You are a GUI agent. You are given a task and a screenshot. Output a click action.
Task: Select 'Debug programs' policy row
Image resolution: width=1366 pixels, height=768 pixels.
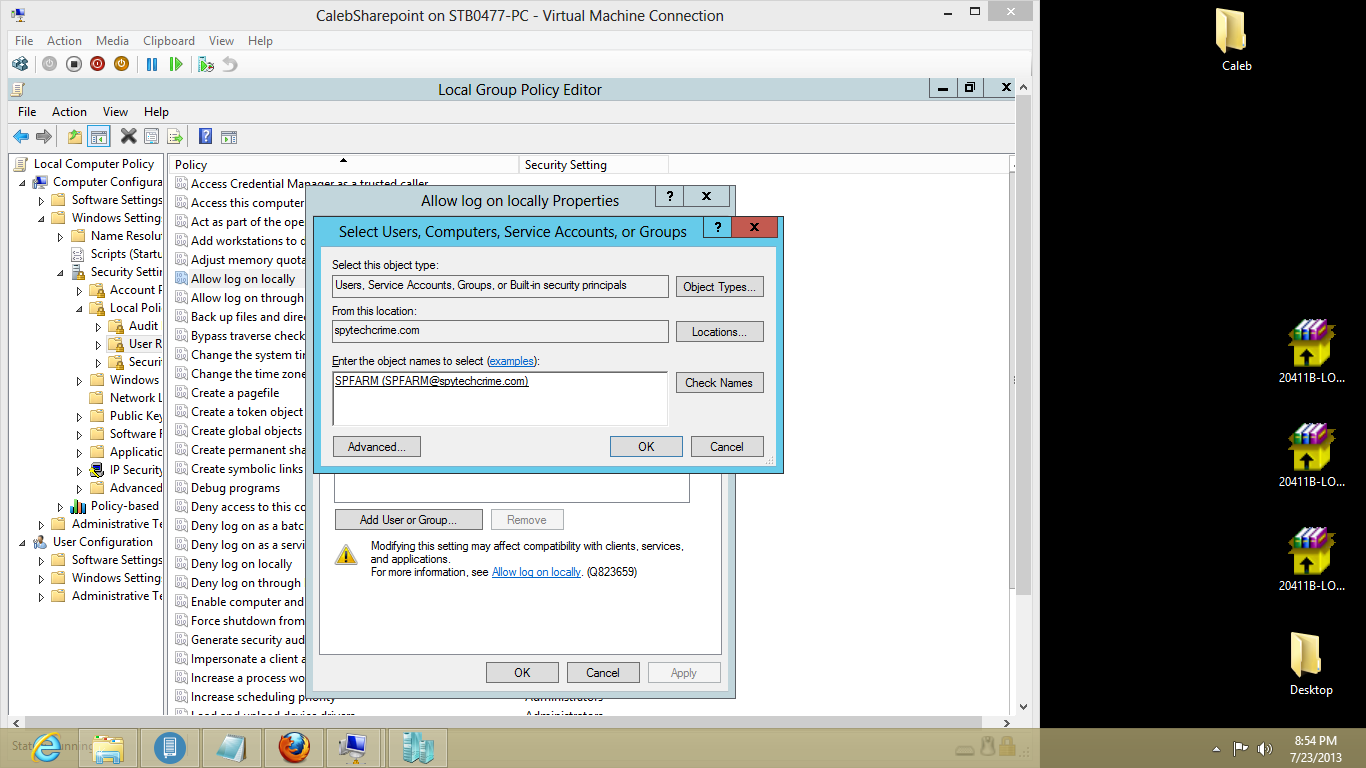235,488
